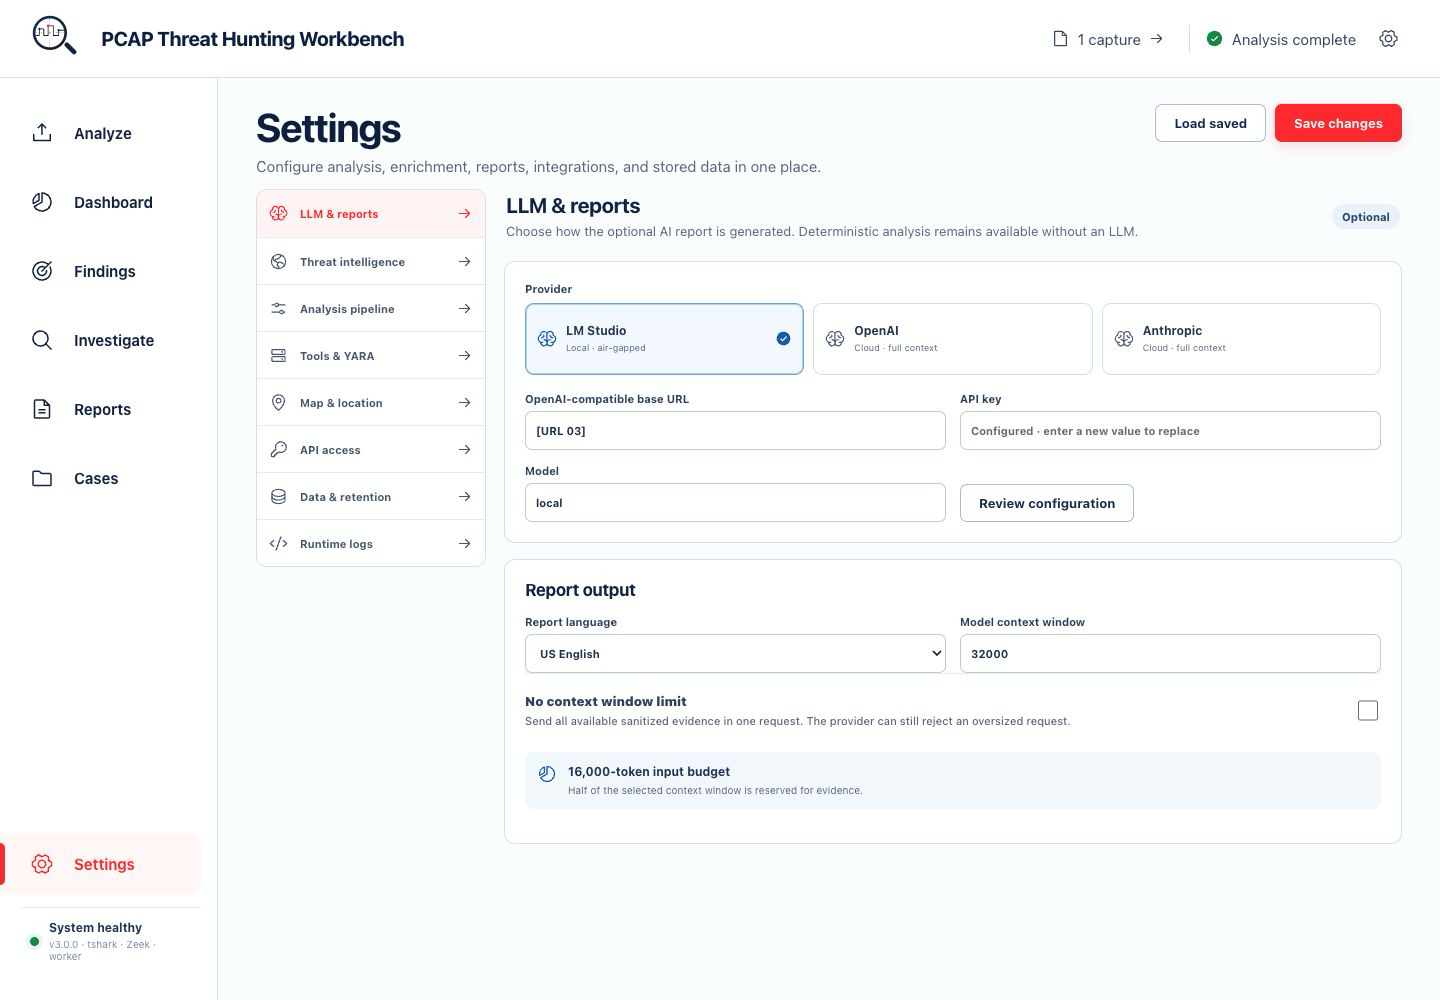Open Threat intelligence settings
The image size is (1440, 1000).
click(x=371, y=262)
